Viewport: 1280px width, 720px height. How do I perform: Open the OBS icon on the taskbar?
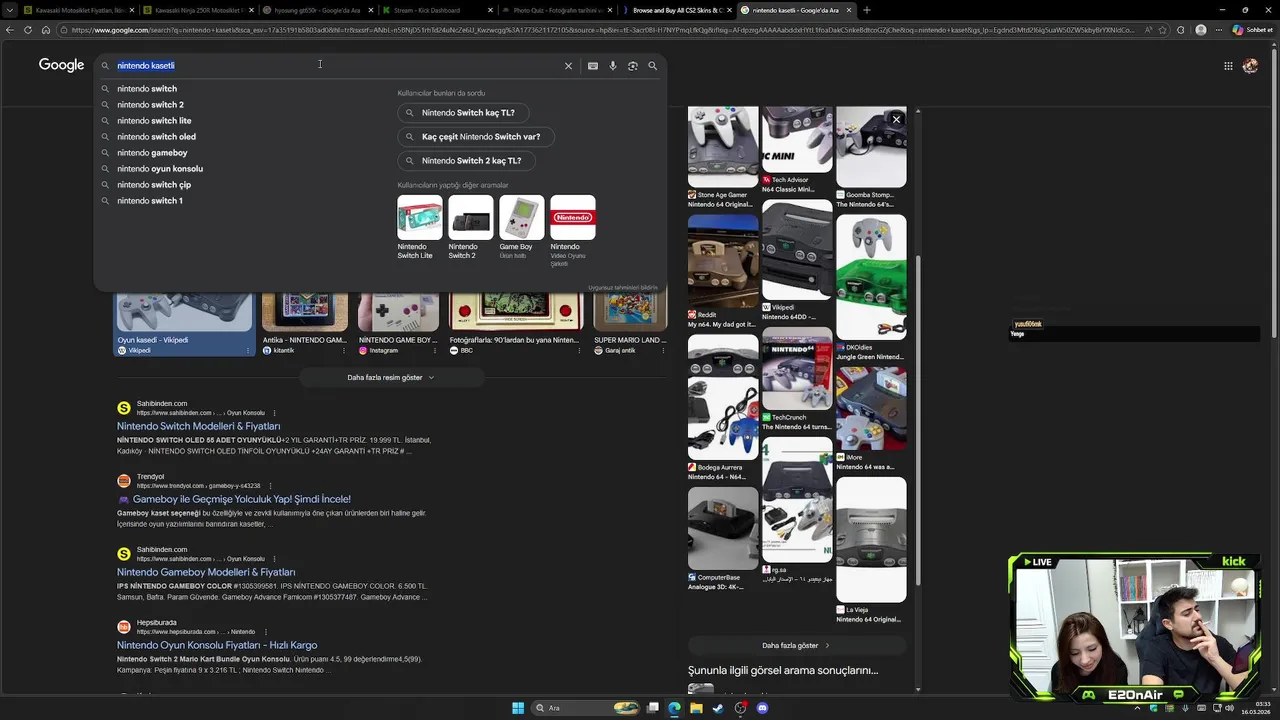tap(740, 708)
